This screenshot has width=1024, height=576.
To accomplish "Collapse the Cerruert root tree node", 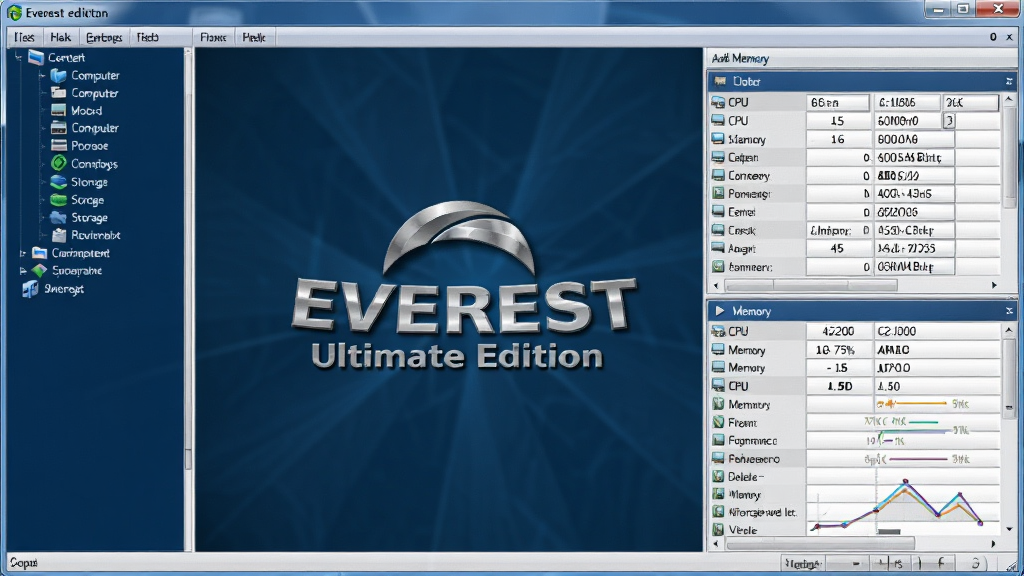I will (18, 57).
